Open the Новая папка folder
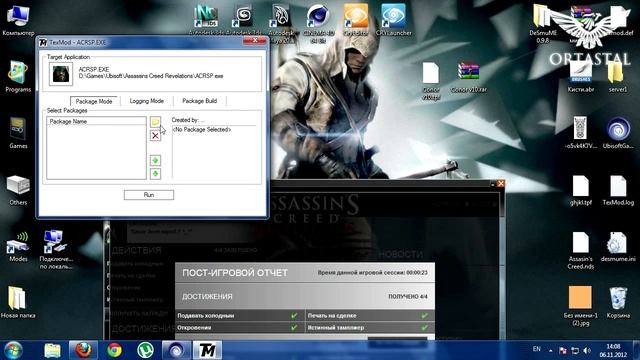The image size is (640, 360). click(x=18, y=303)
